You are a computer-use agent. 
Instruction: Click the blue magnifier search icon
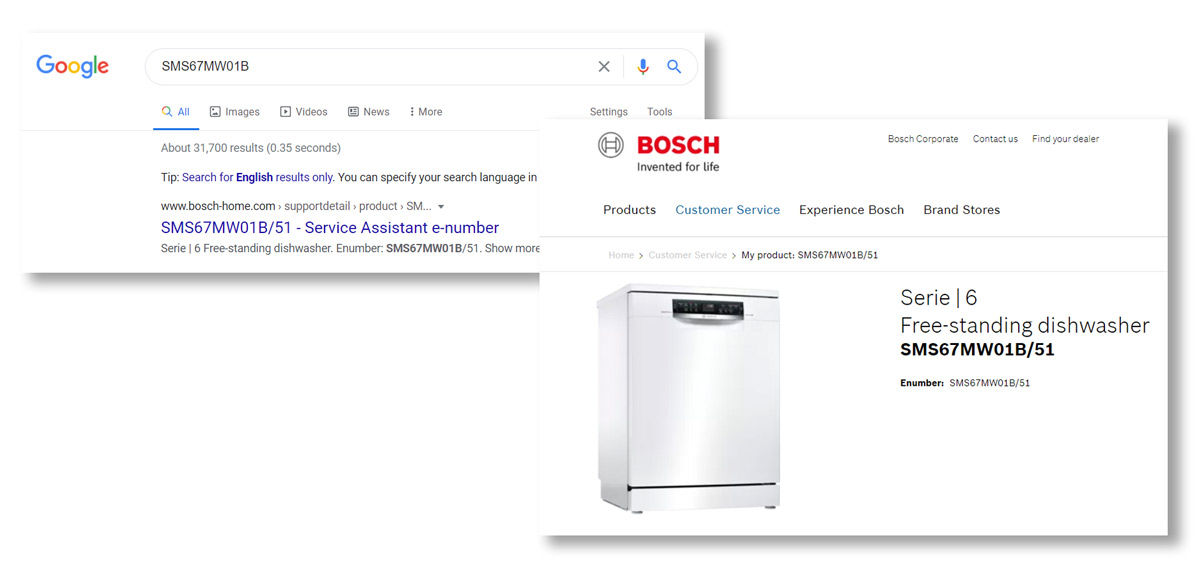coord(674,67)
